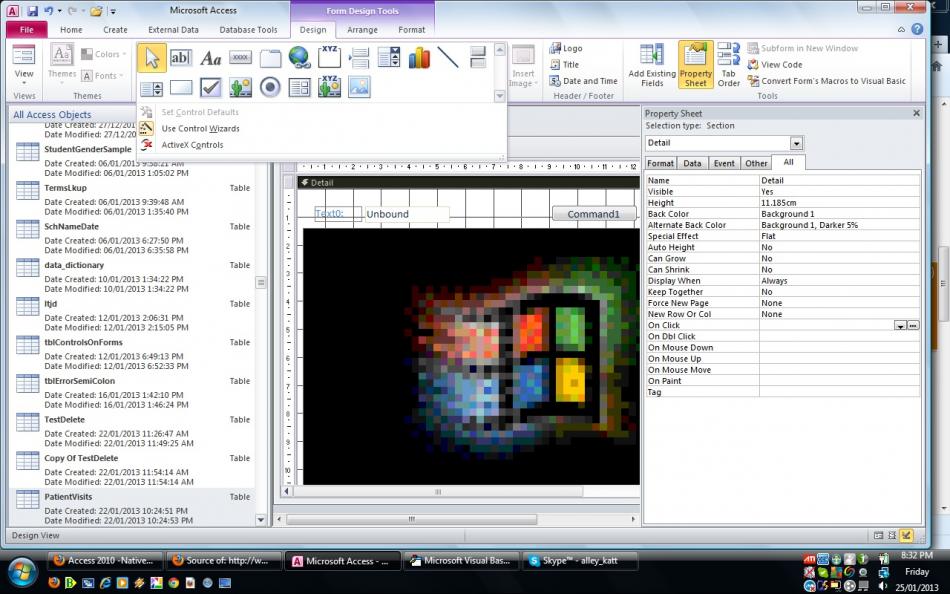Pick the Chart control
This screenshot has width=950, height=594.
419,58
